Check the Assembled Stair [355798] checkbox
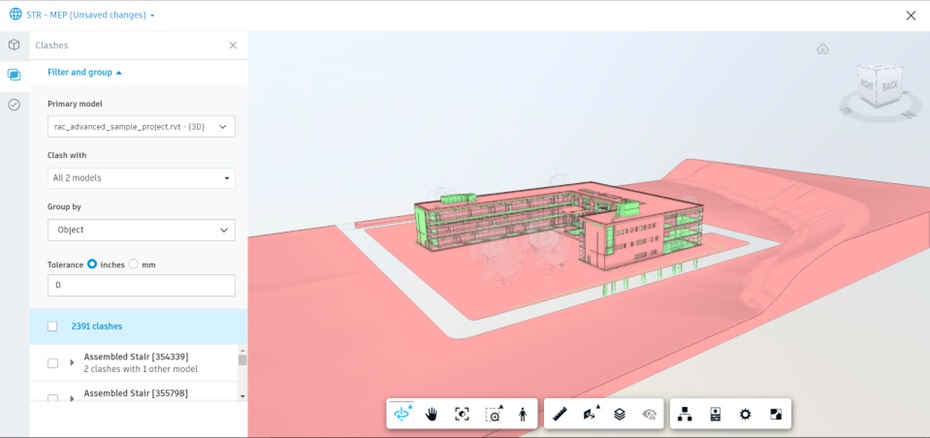The height and width of the screenshot is (438, 930). 53,398
